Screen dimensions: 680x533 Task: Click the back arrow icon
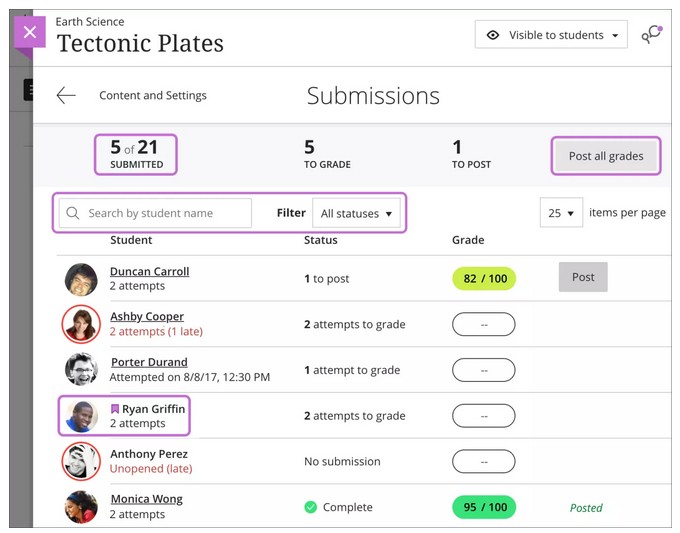(66, 95)
